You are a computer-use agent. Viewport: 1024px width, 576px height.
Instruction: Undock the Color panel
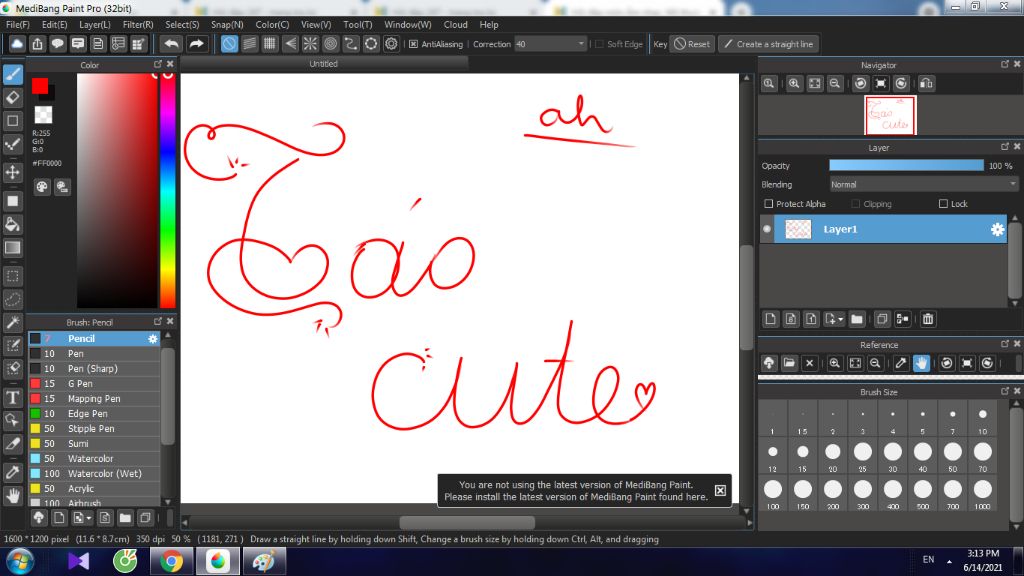(x=157, y=64)
